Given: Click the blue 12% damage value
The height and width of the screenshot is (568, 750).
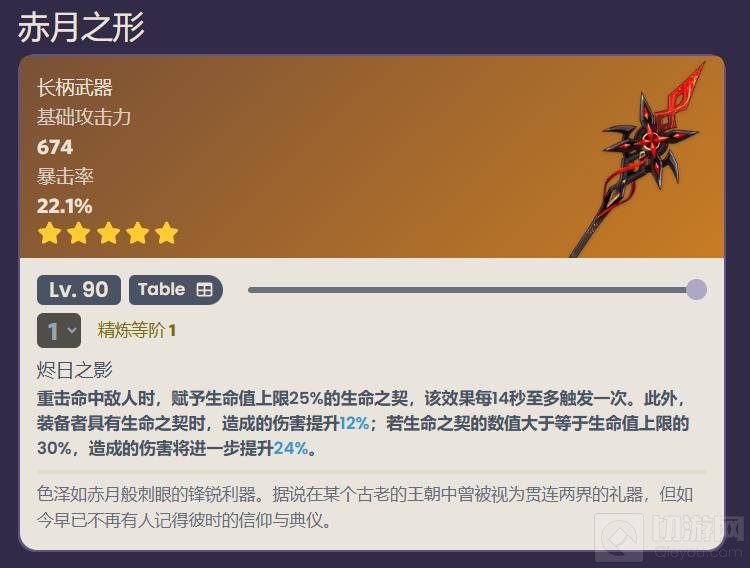Looking at the screenshot, I should (354, 423).
